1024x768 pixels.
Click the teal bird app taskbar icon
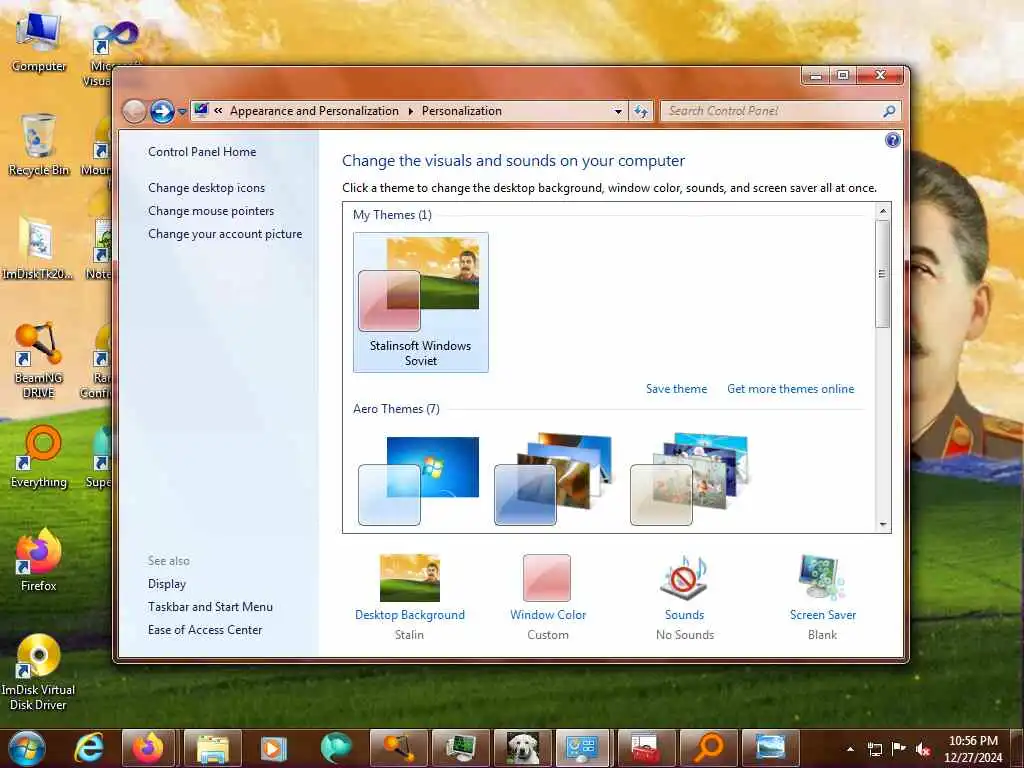tap(336, 748)
